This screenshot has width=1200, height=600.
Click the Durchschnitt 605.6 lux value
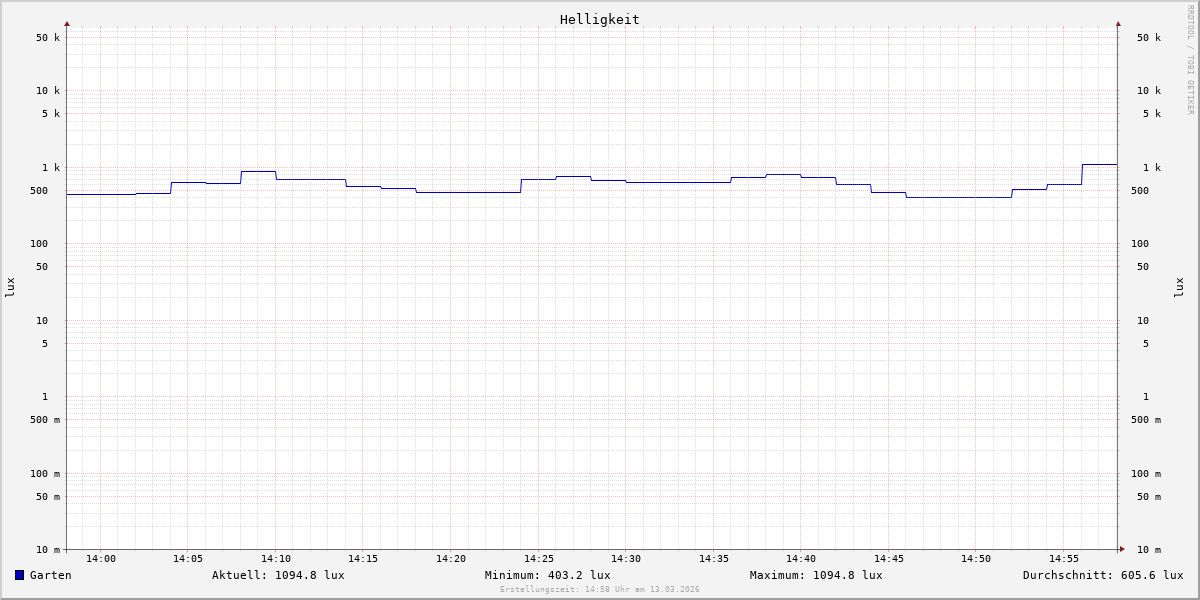[x=1102, y=575]
